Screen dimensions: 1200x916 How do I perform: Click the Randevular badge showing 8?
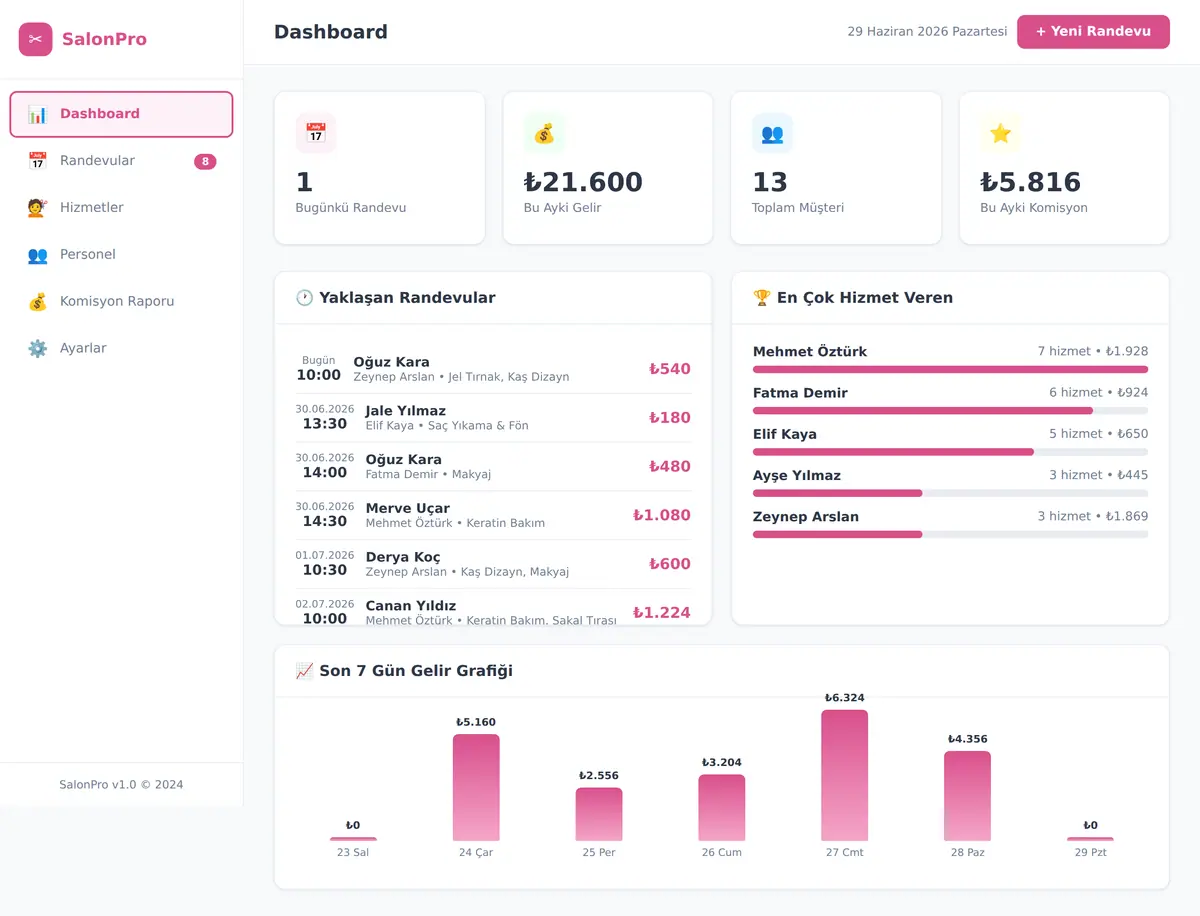pos(205,162)
